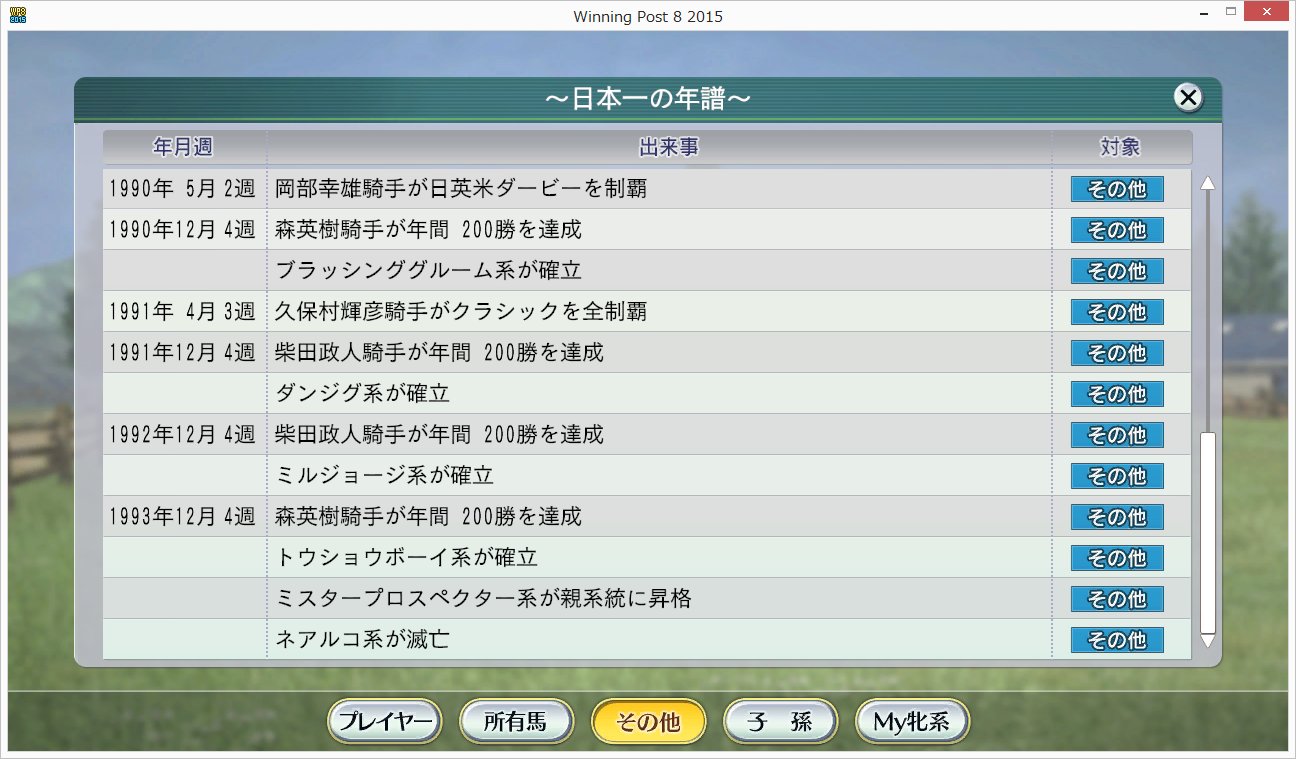Enable the My牝系 filter
The image size is (1296, 759).
[x=911, y=720]
